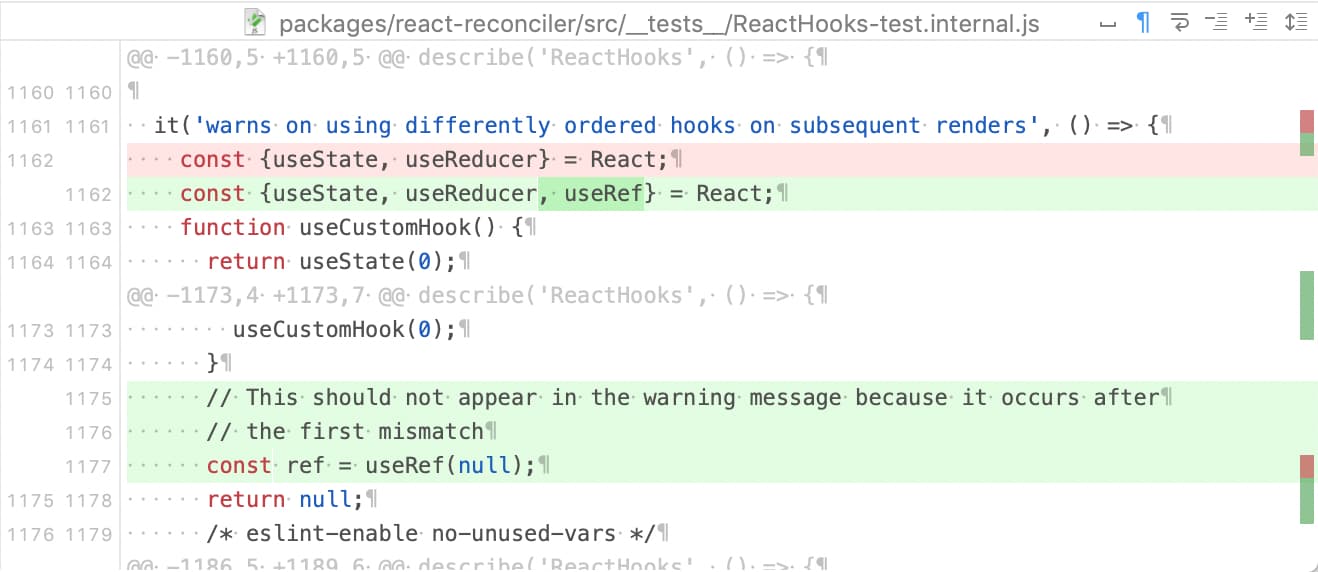Expand the hidden lines at hunk header -1160,5
This screenshot has height=572, width=1318.
point(477,58)
